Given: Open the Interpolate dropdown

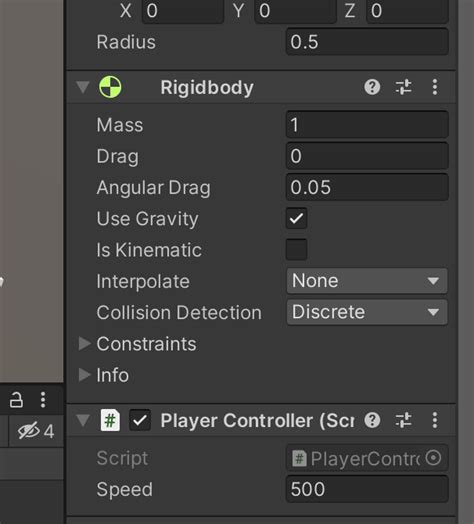Looking at the screenshot, I should tap(367, 281).
